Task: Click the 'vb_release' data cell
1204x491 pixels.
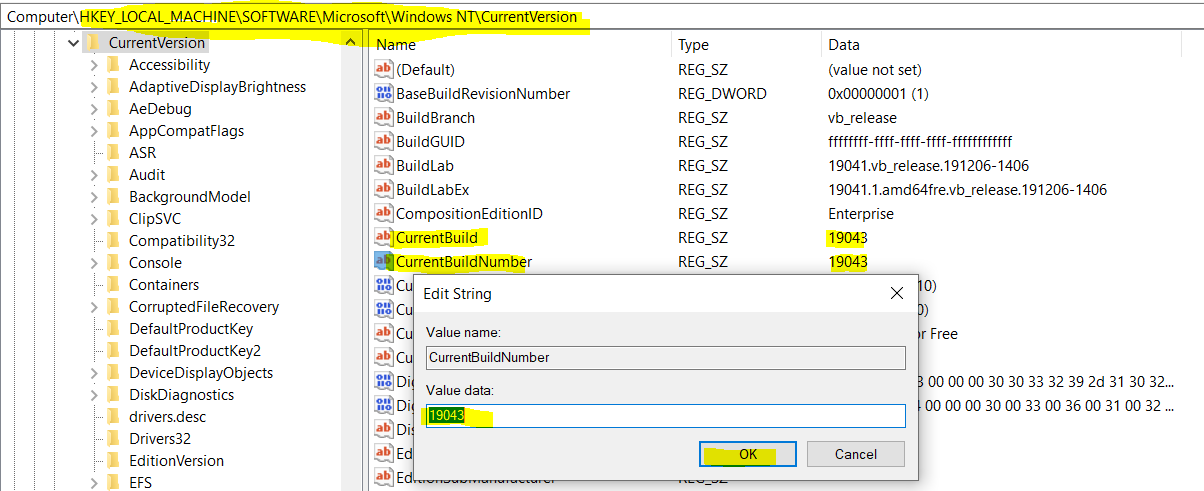Action: click(862, 118)
